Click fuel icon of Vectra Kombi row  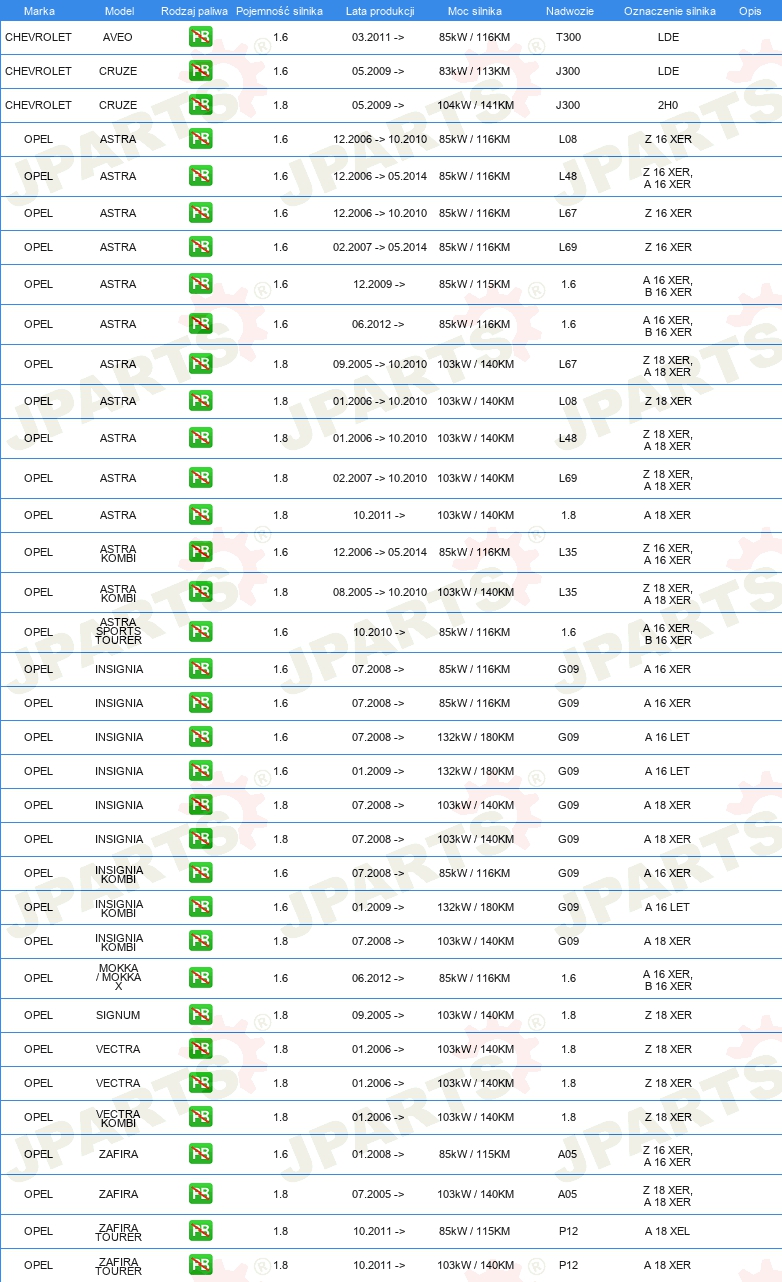[x=200, y=1117]
